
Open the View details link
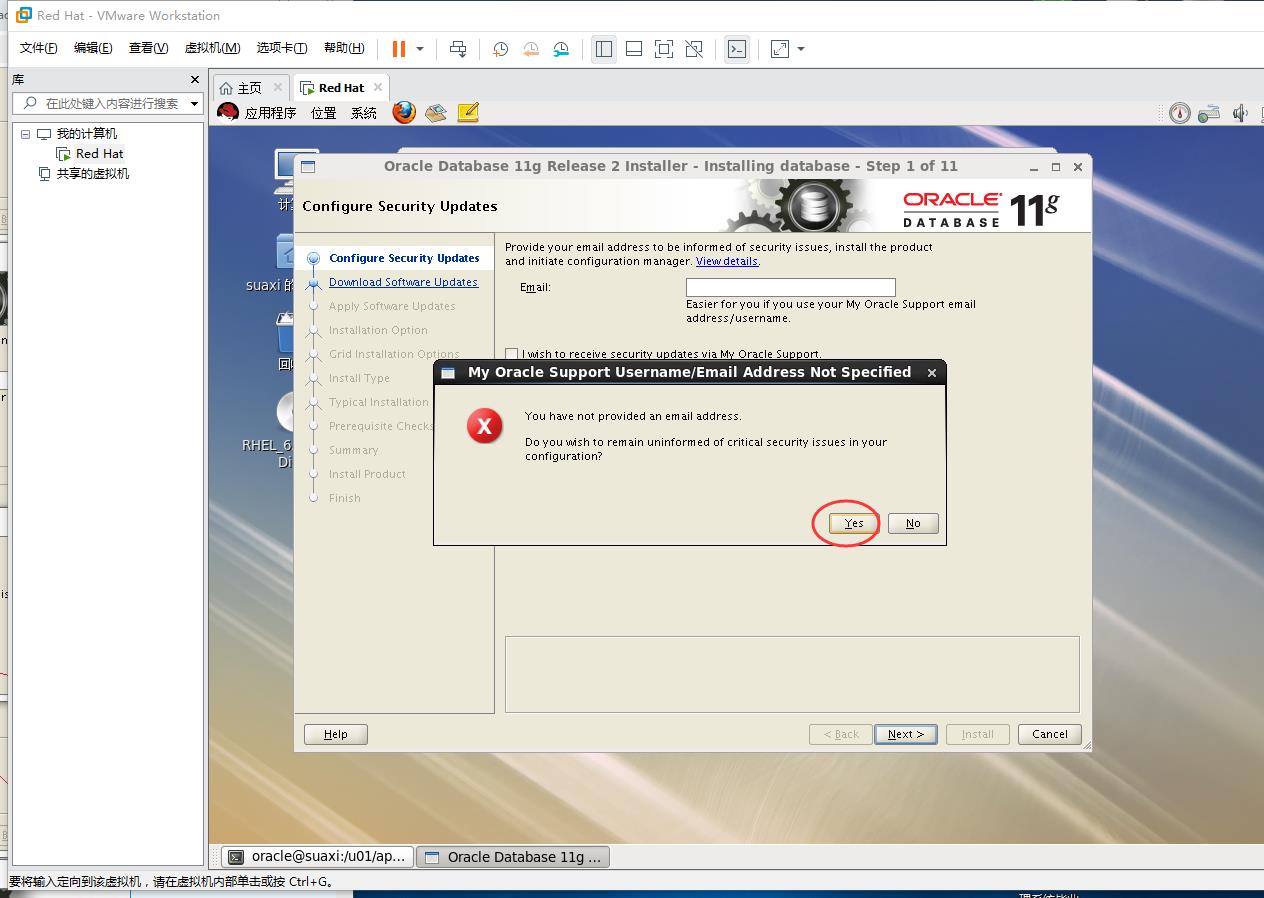click(x=727, y=262)
